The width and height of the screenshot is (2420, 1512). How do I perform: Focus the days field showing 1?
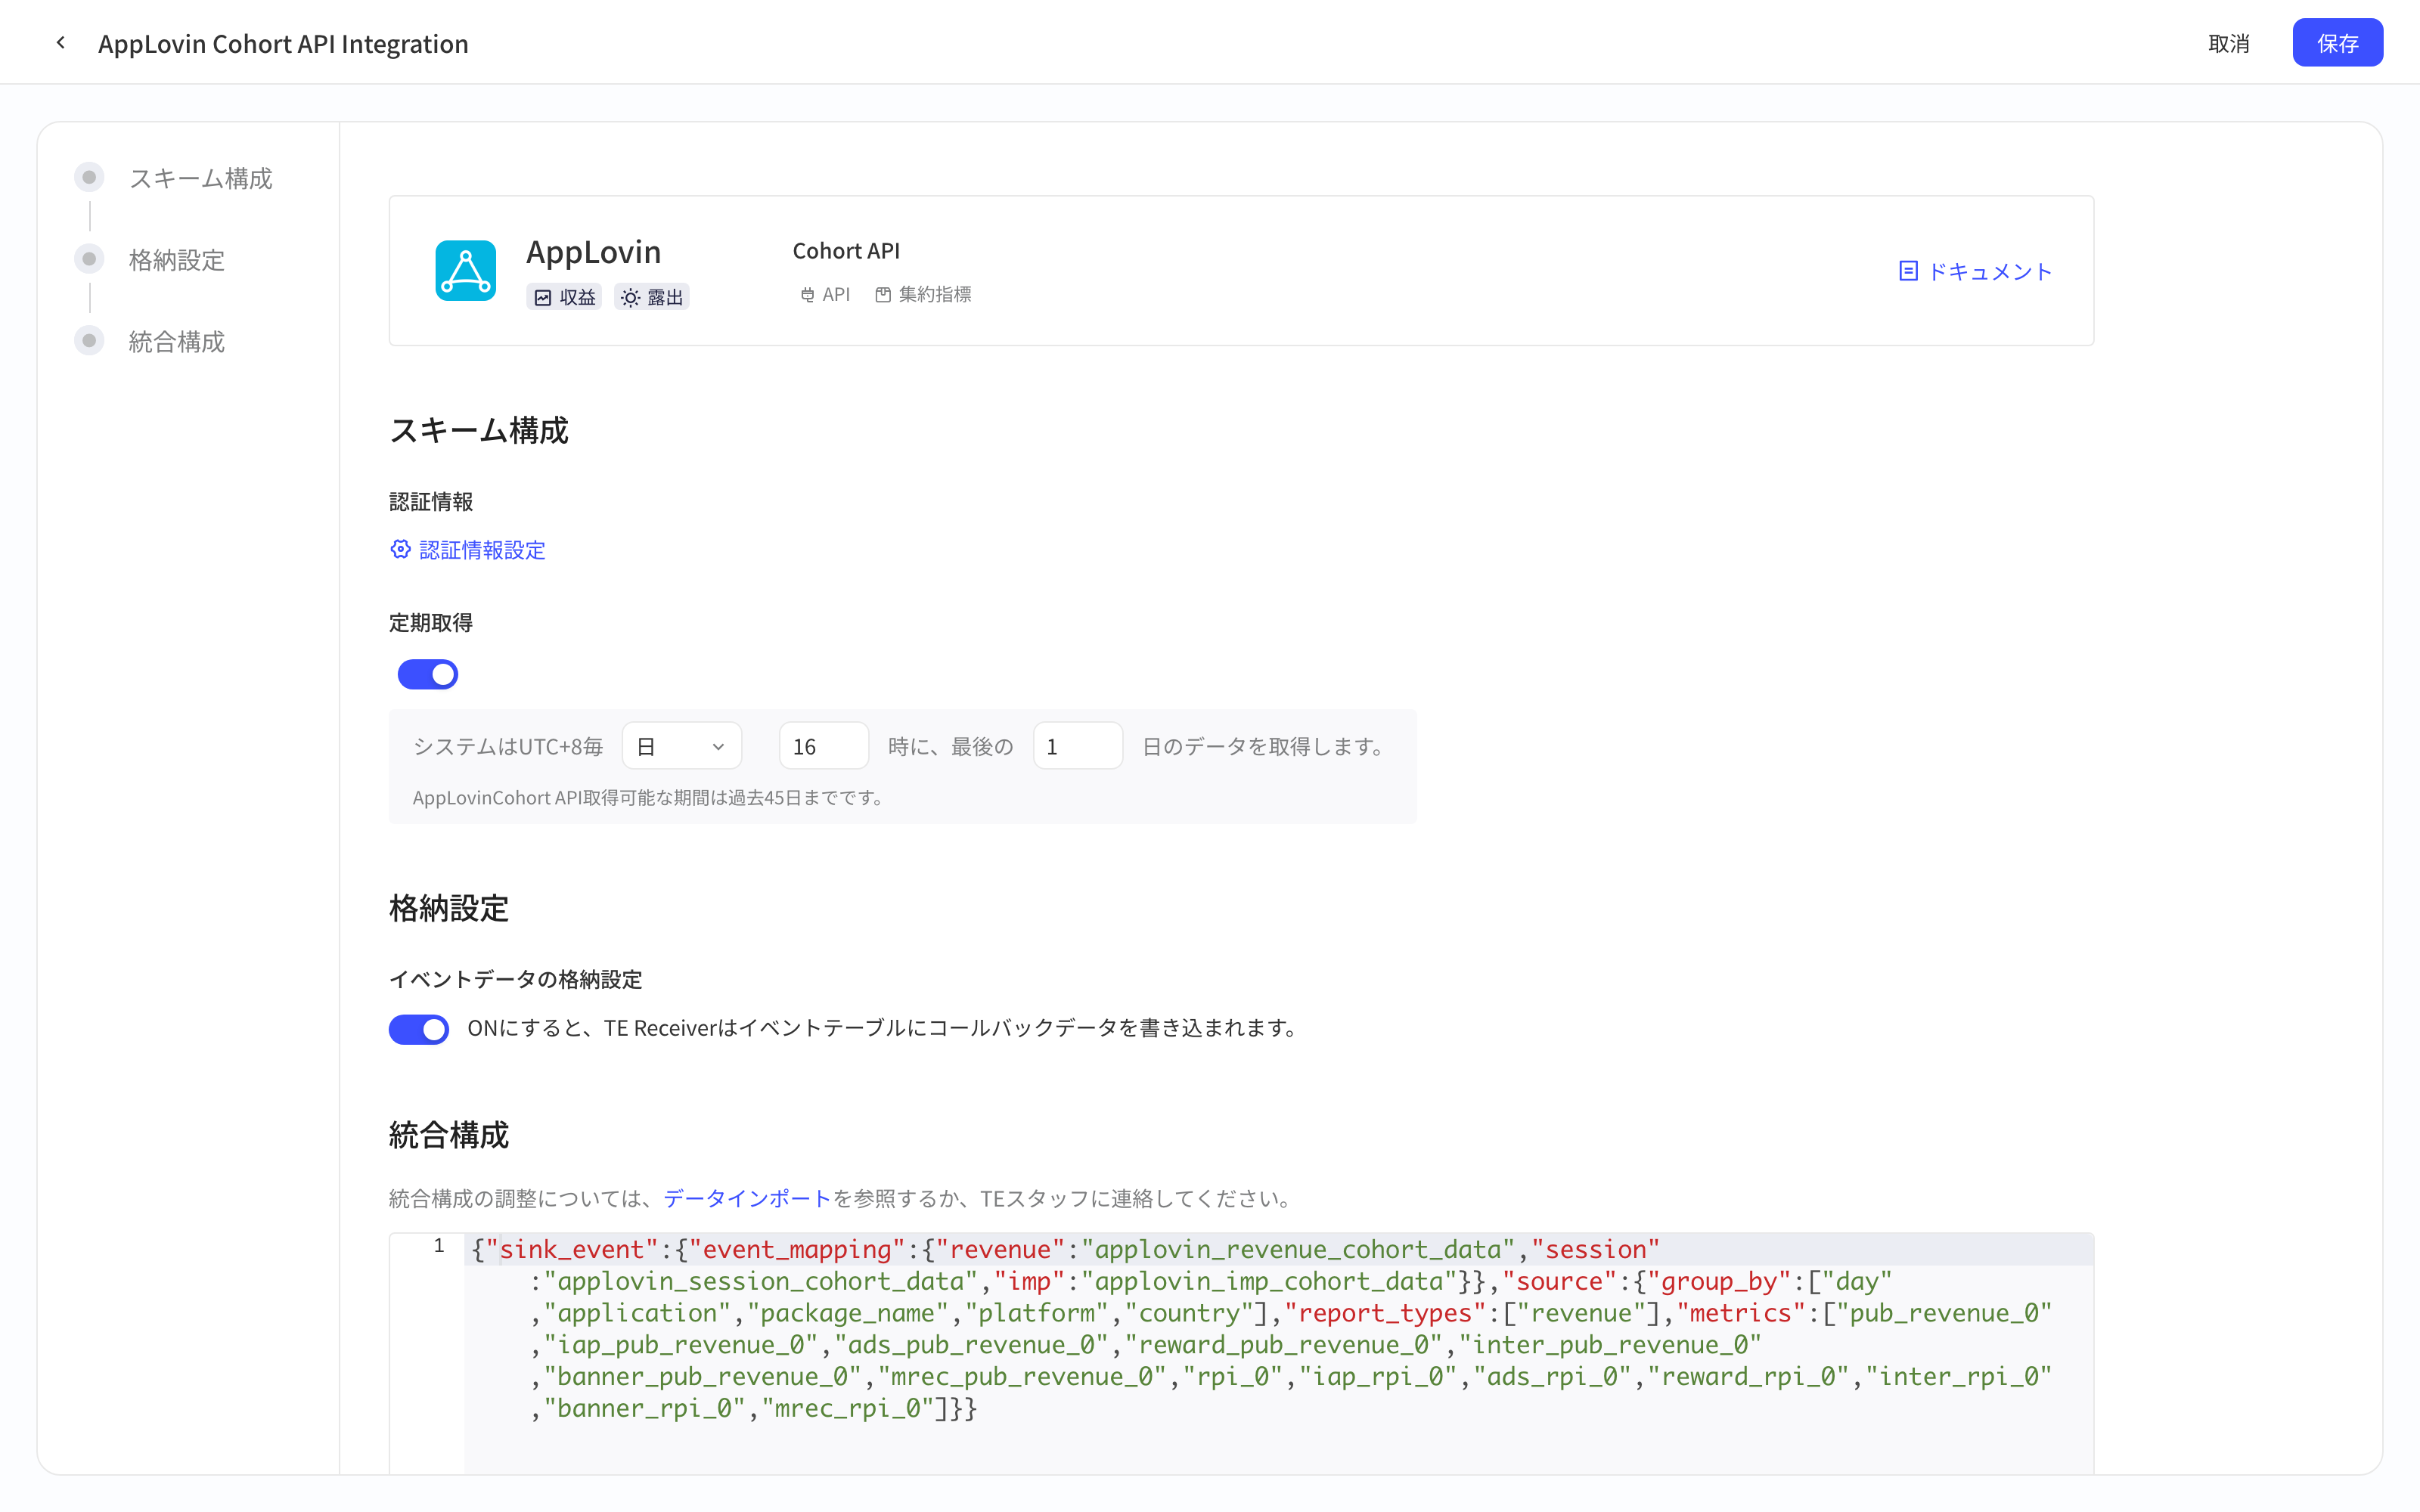1077,746
